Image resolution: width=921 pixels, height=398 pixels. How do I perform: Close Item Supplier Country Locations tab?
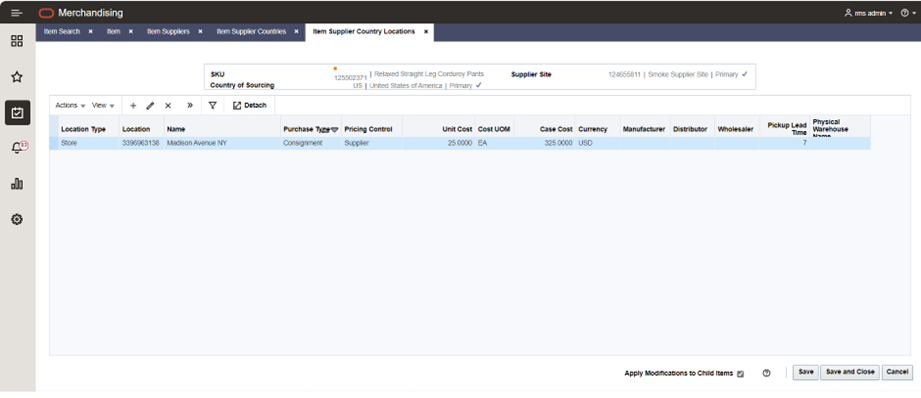426,32
